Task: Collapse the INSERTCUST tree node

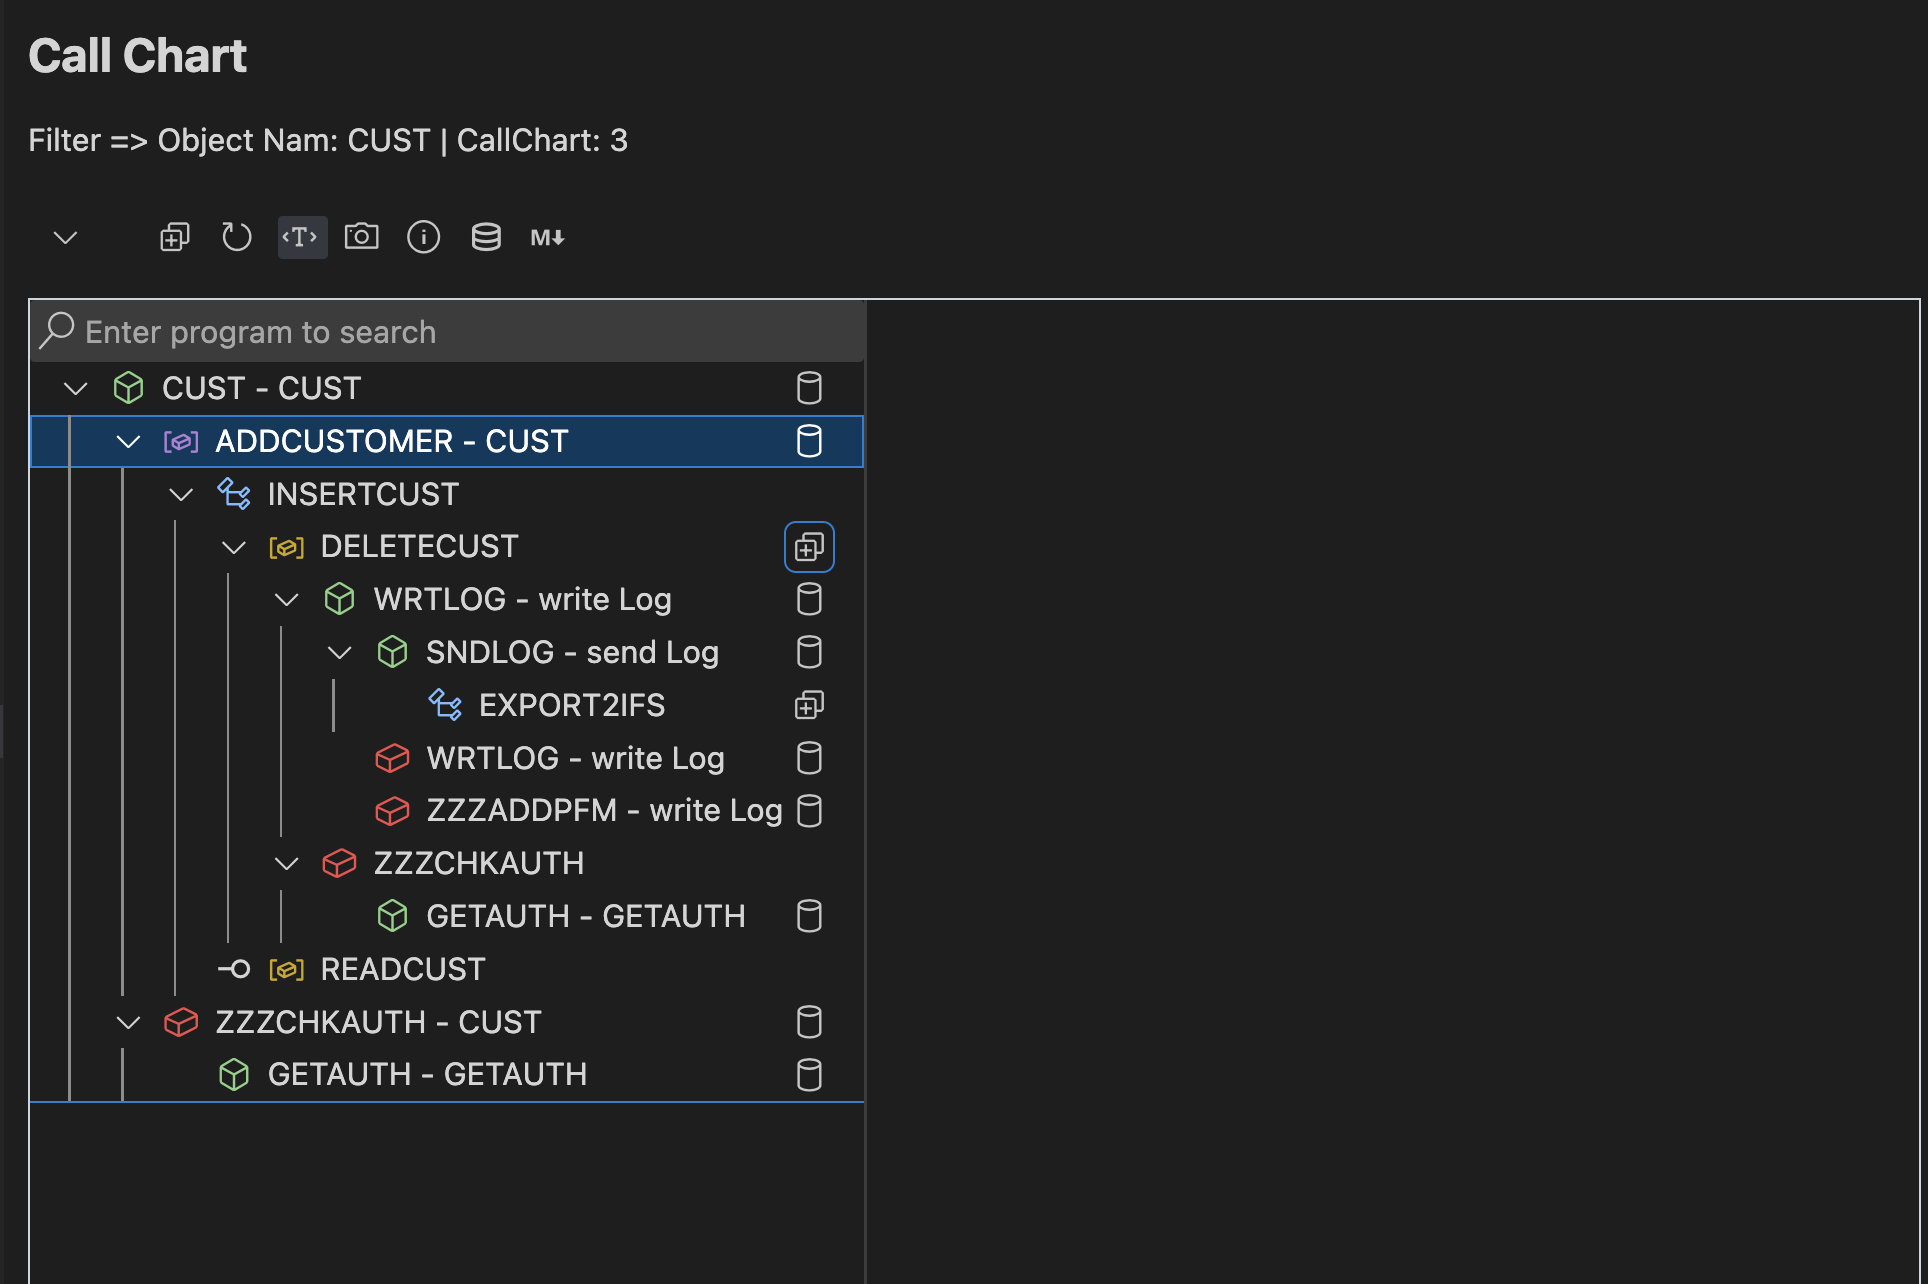Action: pyautogui.click(x=181, y=494)
